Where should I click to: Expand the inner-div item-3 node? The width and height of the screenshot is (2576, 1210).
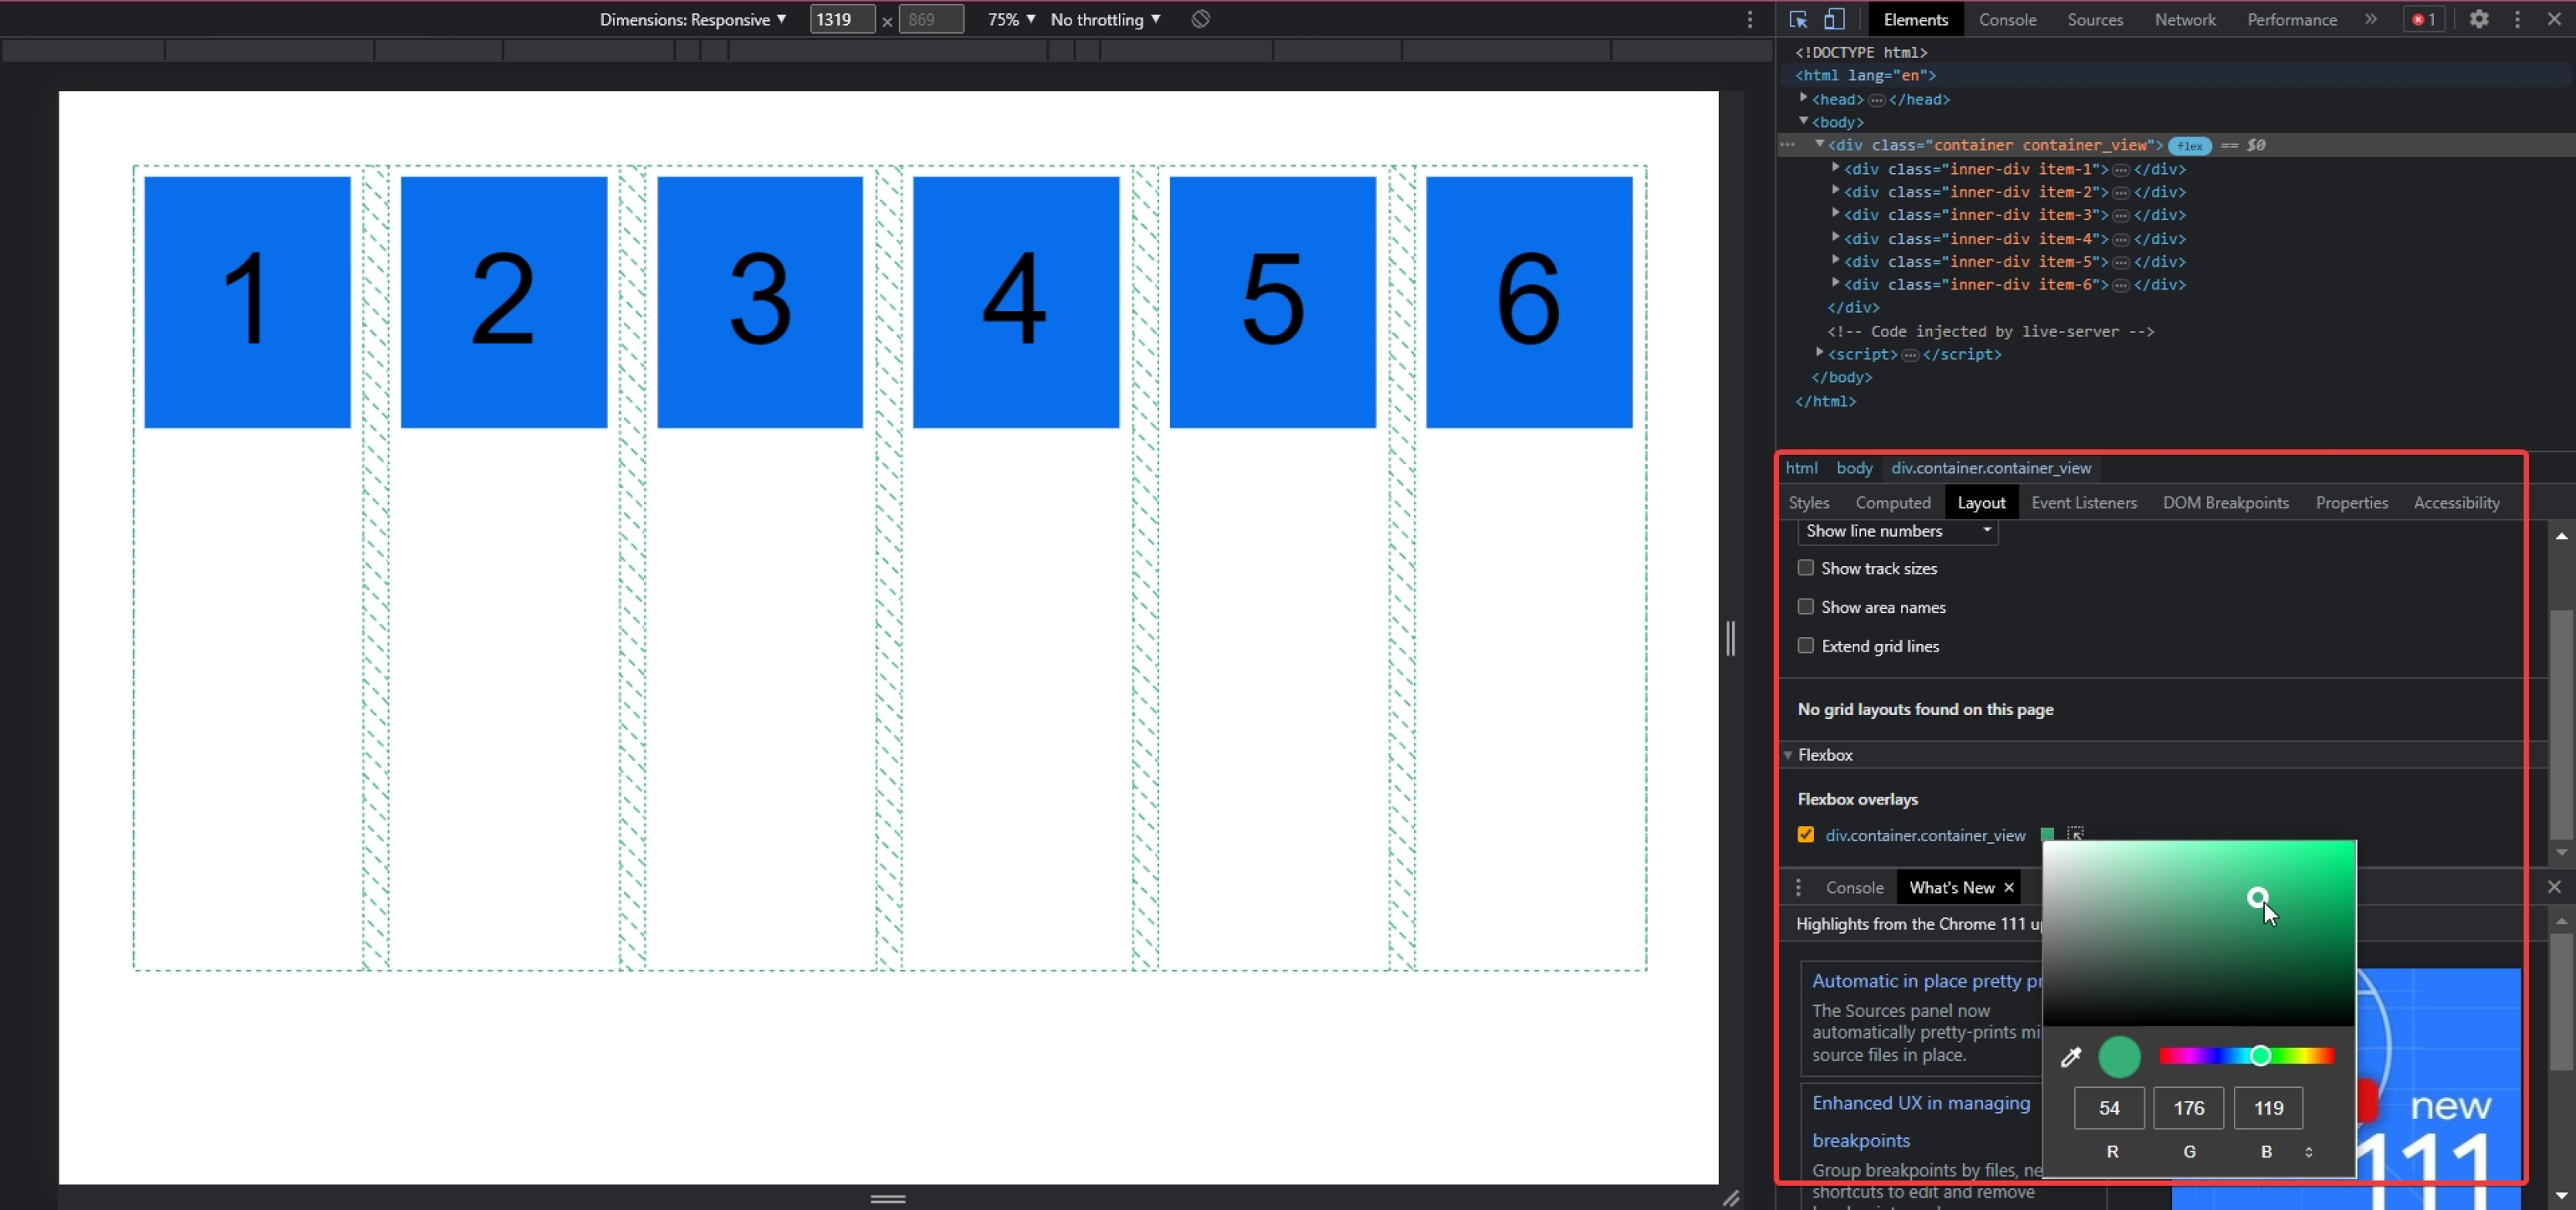point(1835,213)
